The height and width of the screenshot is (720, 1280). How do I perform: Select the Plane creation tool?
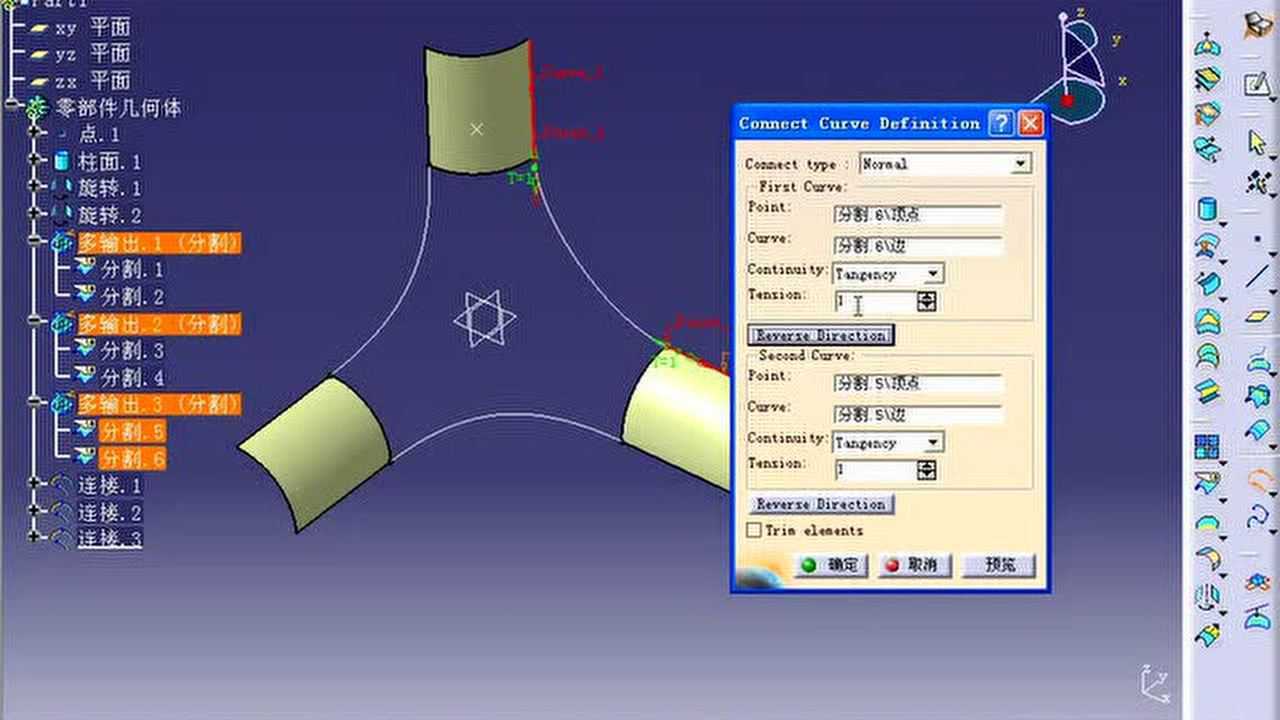pos(1257,317)
